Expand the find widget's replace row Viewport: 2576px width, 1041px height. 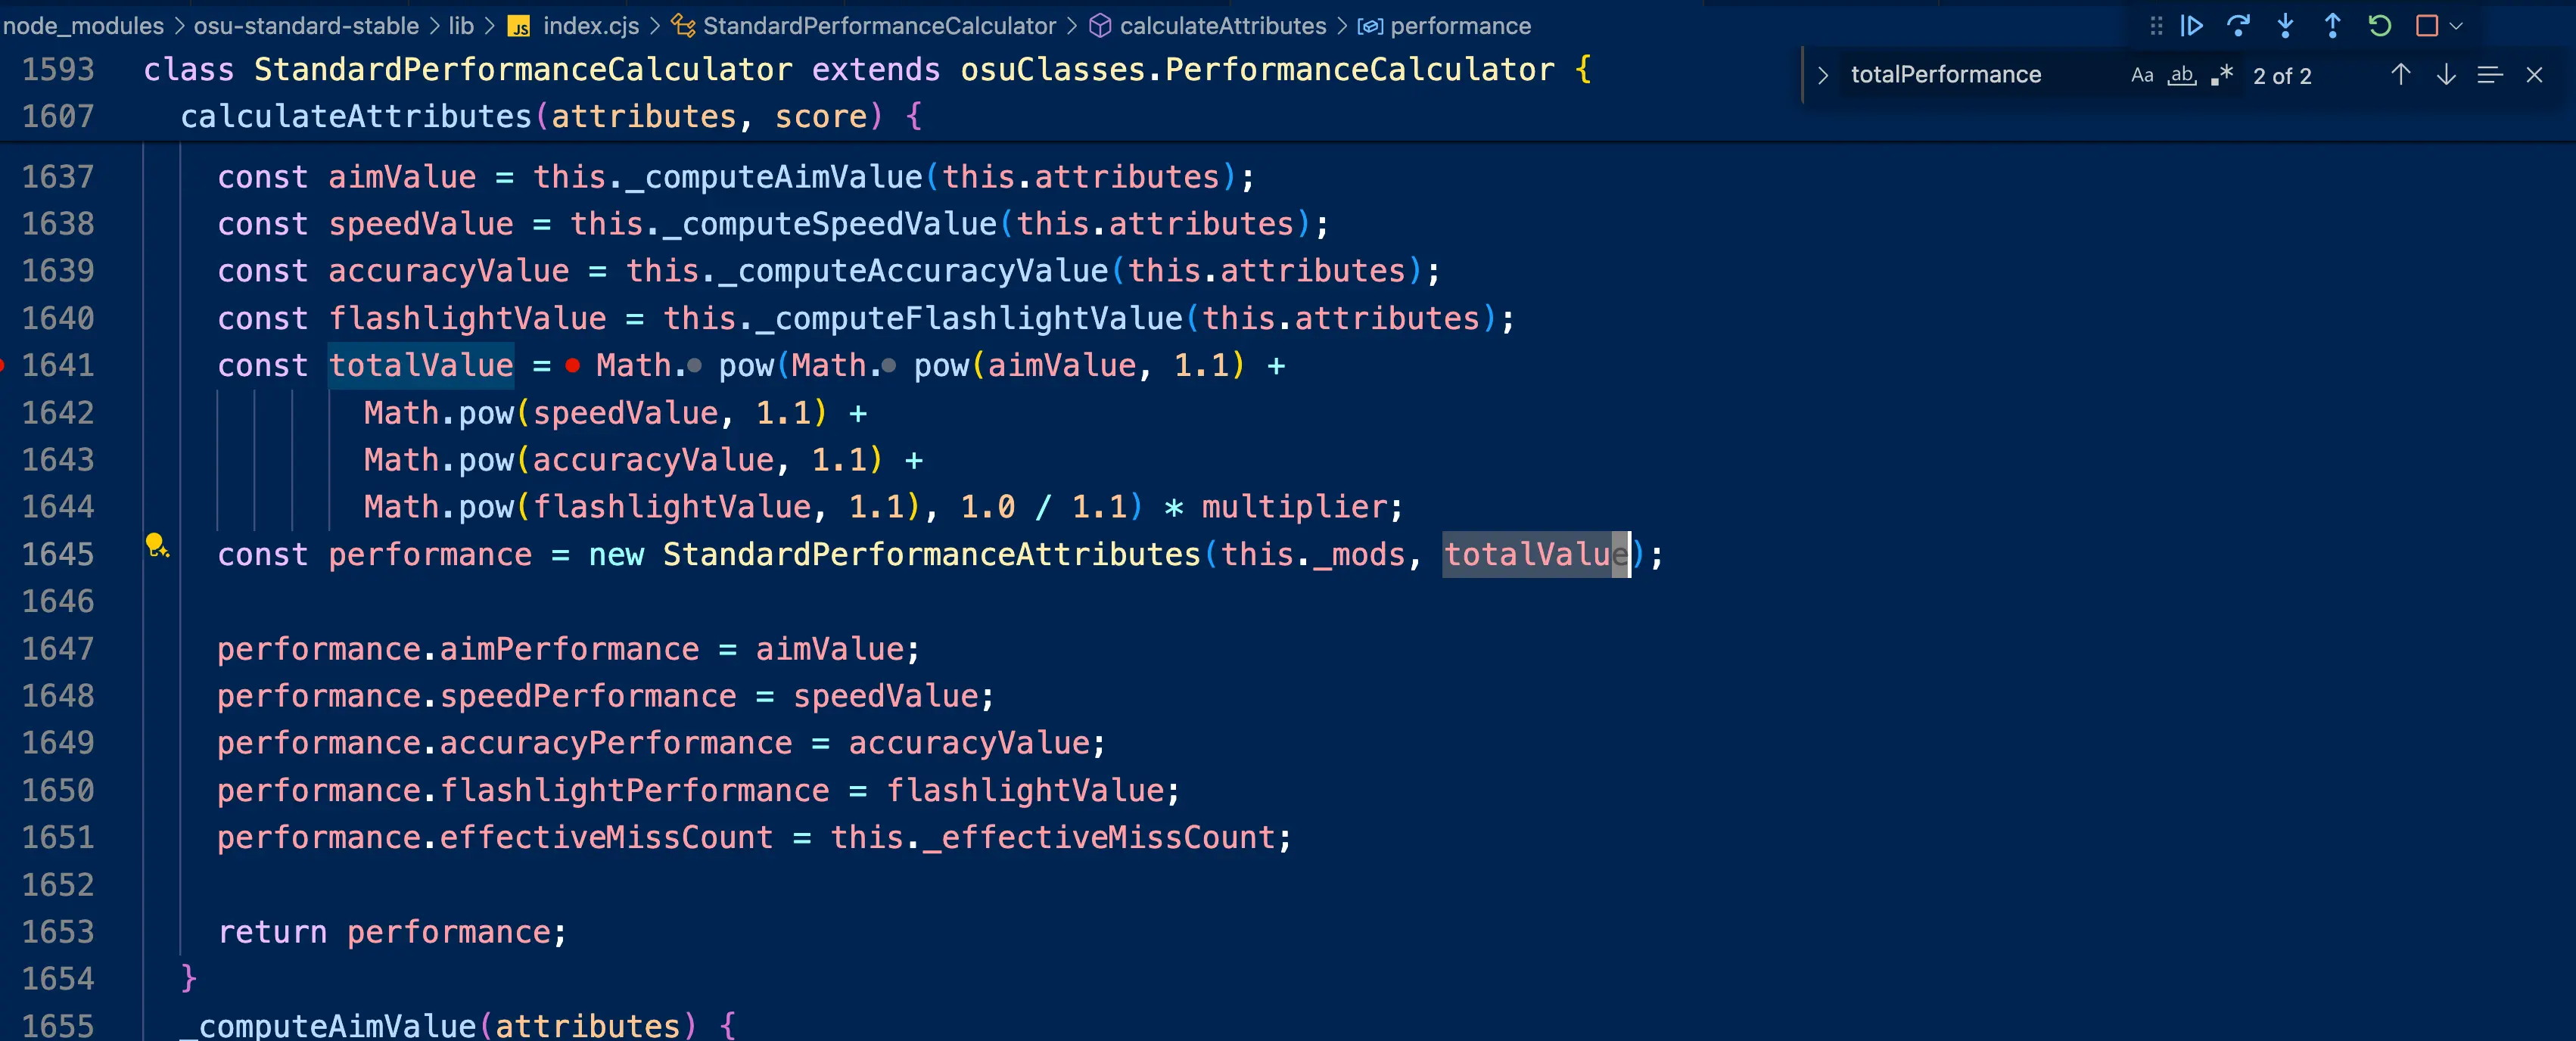(1822, 75)
